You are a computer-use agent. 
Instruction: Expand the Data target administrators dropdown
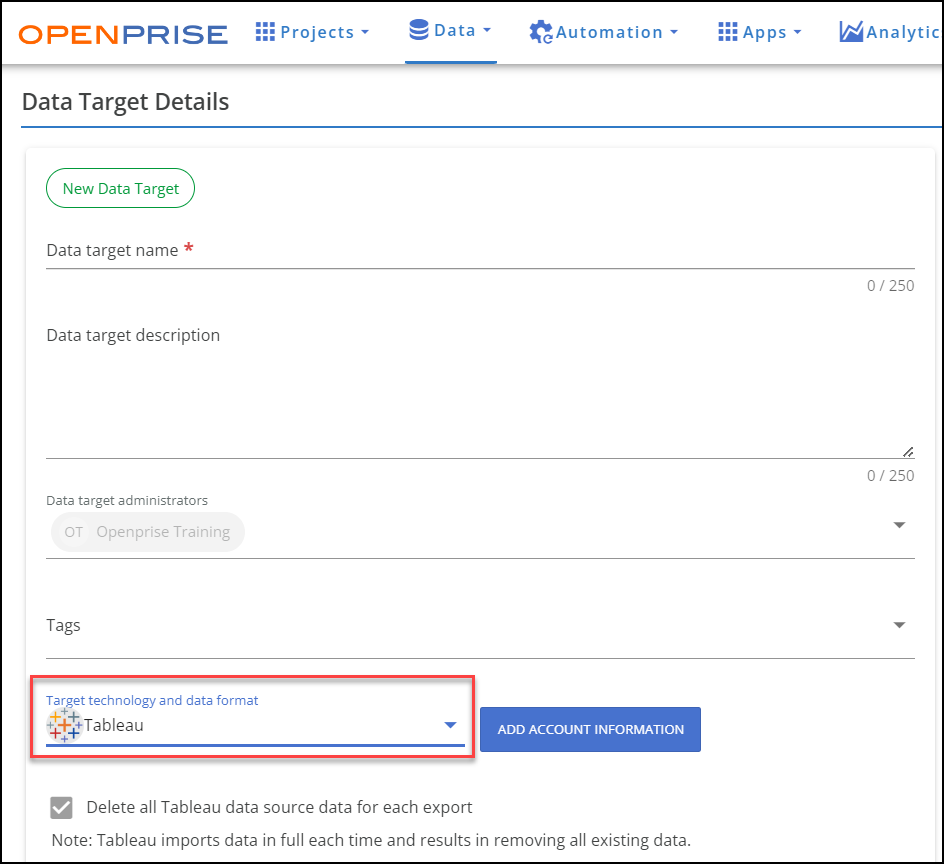(899, 525)
